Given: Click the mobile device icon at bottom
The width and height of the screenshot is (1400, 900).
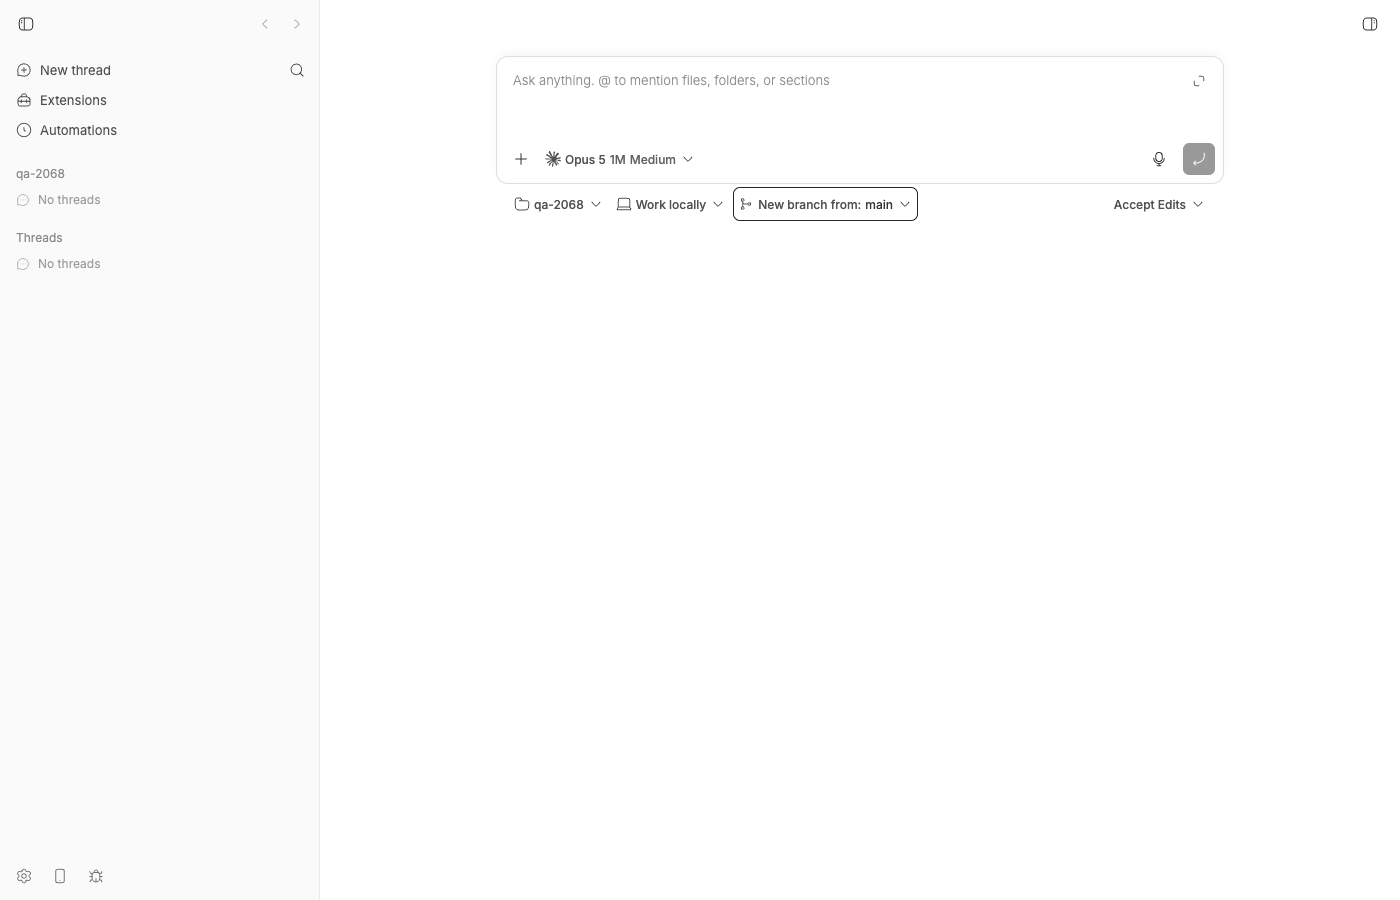Looking at the screenshot, I should 60,876.
